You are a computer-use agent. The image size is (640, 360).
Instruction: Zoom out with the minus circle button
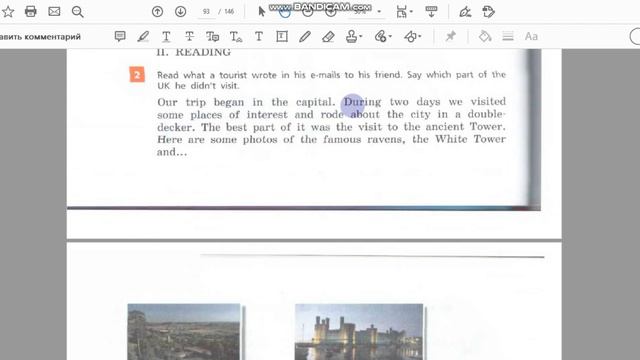click(308, 11)
